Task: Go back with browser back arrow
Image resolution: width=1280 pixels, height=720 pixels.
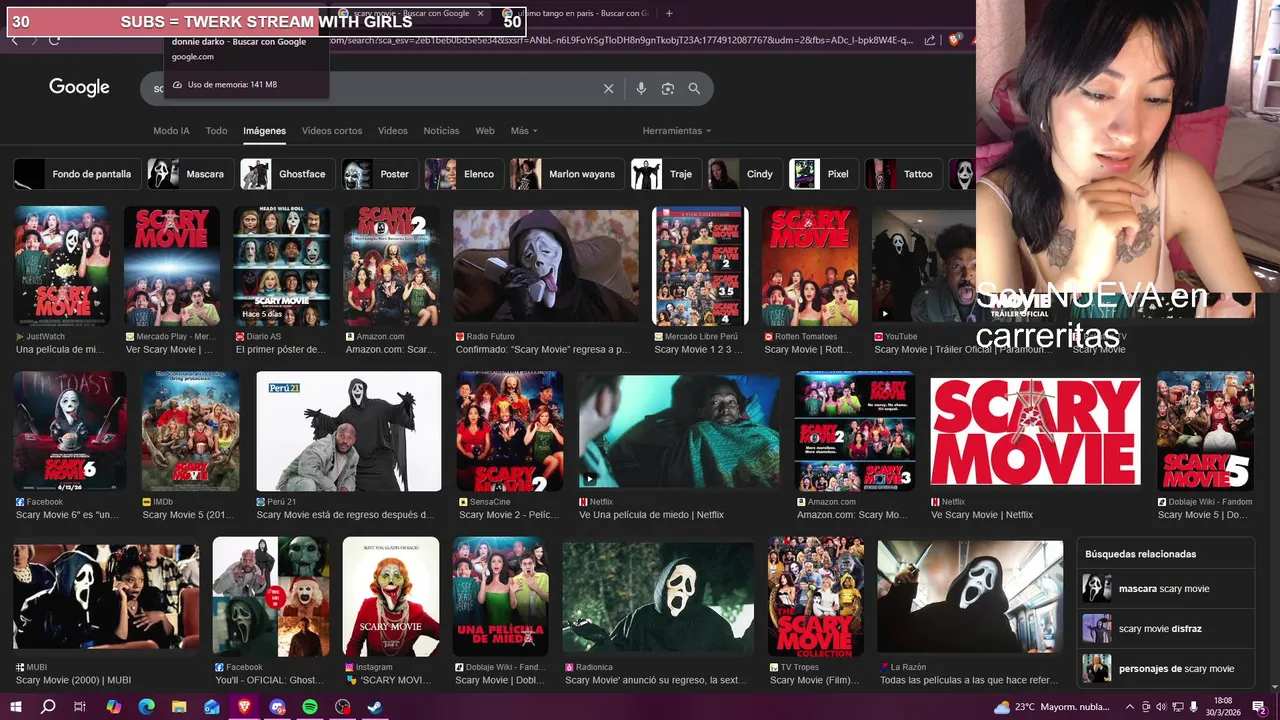Action: (14, 40)
